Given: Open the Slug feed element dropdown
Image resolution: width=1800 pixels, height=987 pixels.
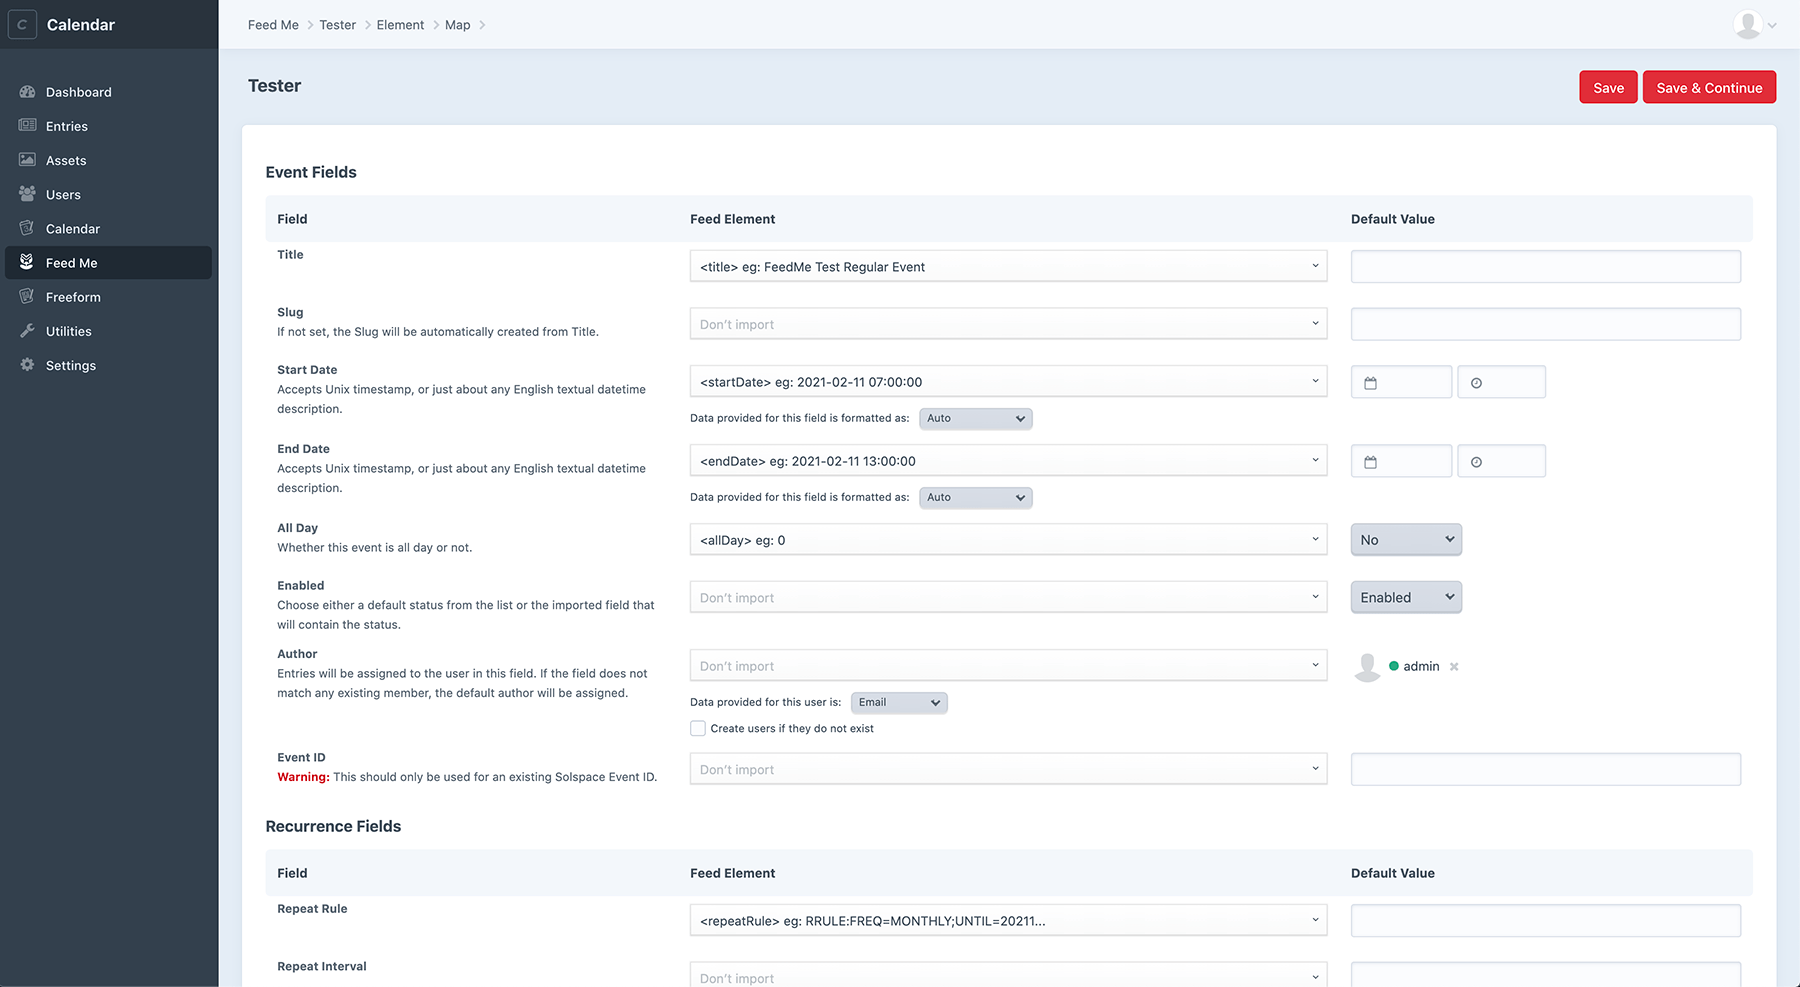Looking at the screenshot, I should click(1008, 324).
